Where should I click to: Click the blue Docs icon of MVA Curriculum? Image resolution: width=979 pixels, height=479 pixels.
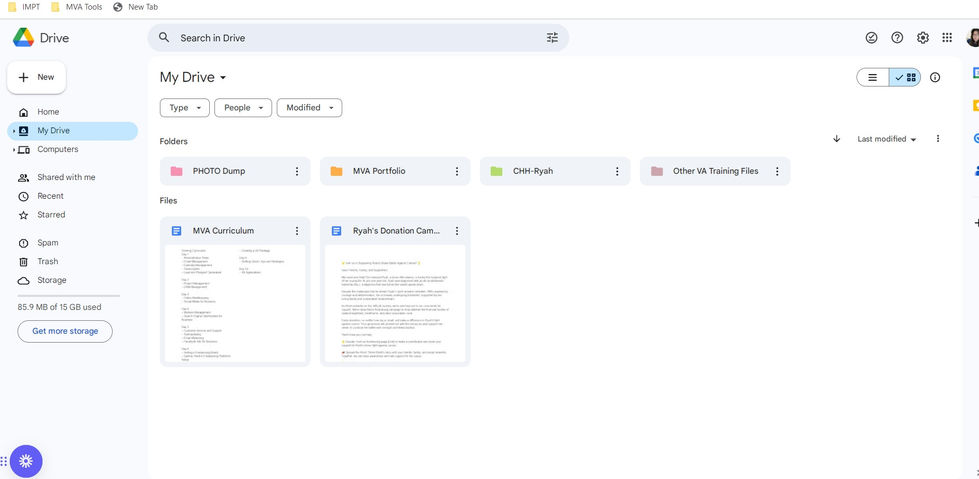(x=177, y=230)
